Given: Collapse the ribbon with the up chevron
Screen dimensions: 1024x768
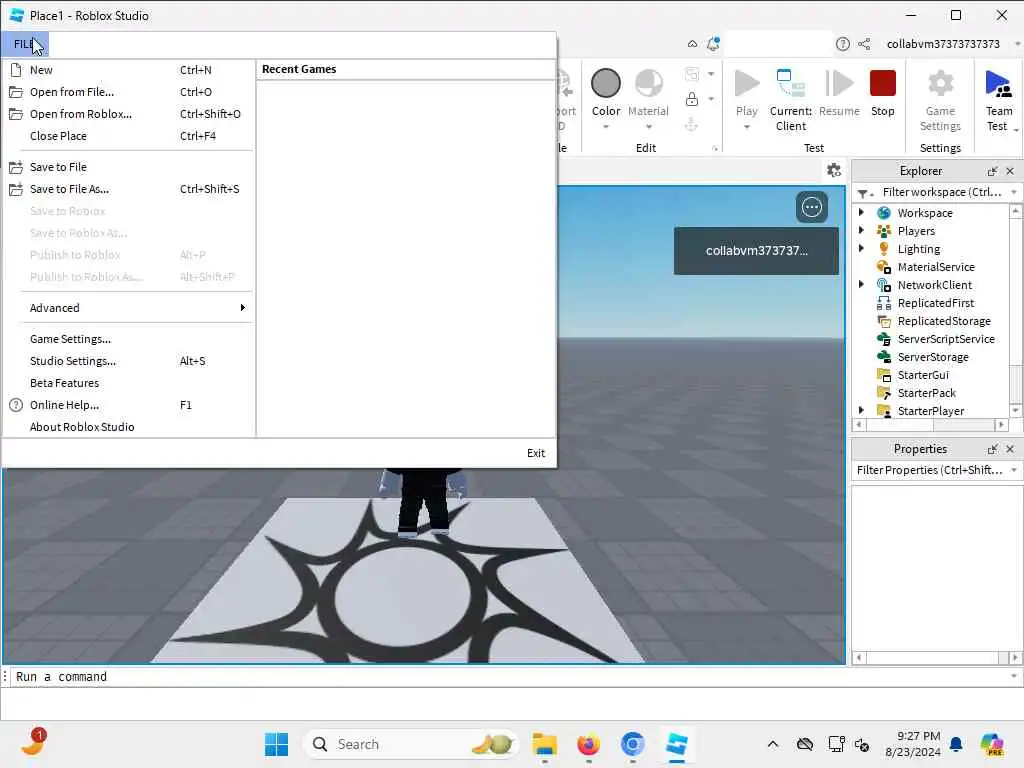Looking at the screenshot, I should coord(692,44).
